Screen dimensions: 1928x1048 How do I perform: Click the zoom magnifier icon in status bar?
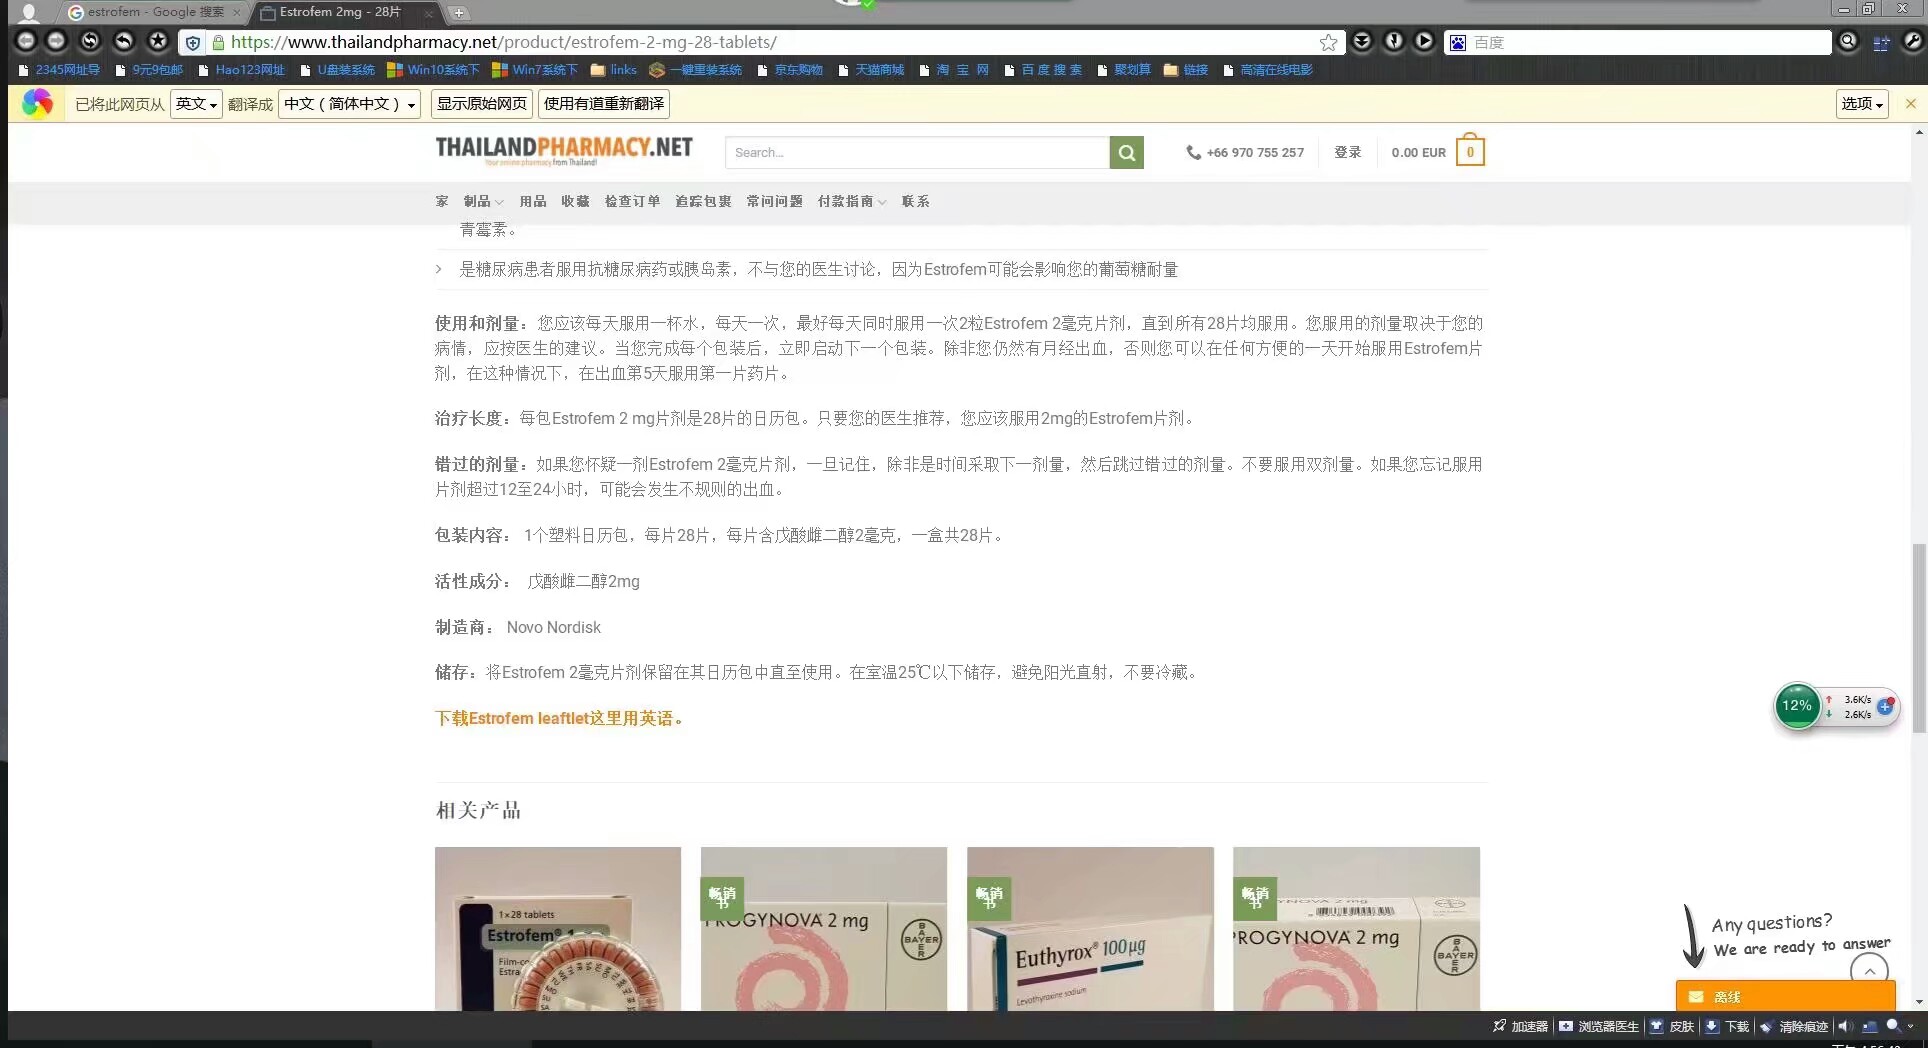click(1892, 1025)
